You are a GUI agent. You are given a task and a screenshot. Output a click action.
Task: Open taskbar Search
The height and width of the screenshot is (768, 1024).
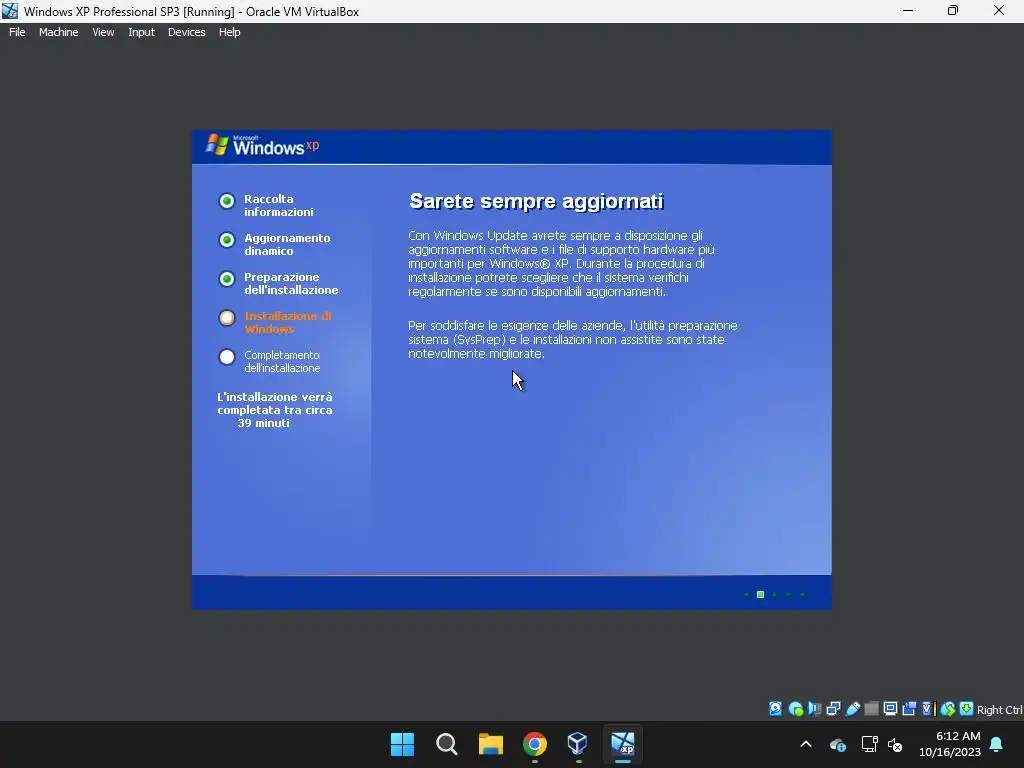click(447, 744)
